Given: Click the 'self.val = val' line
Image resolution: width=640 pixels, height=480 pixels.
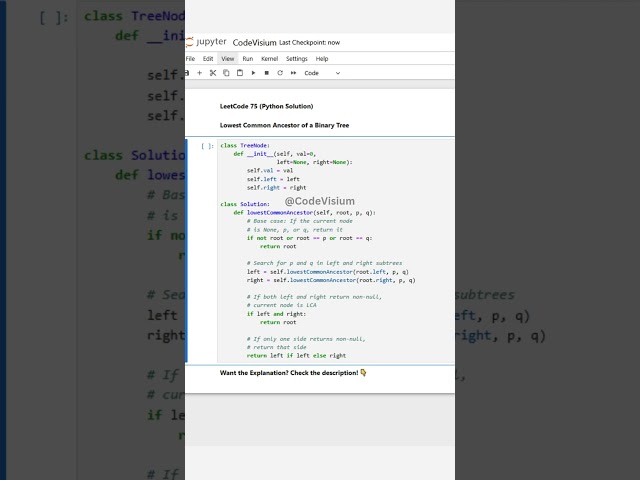Looking at the screenshot, I should click(270, 171).
